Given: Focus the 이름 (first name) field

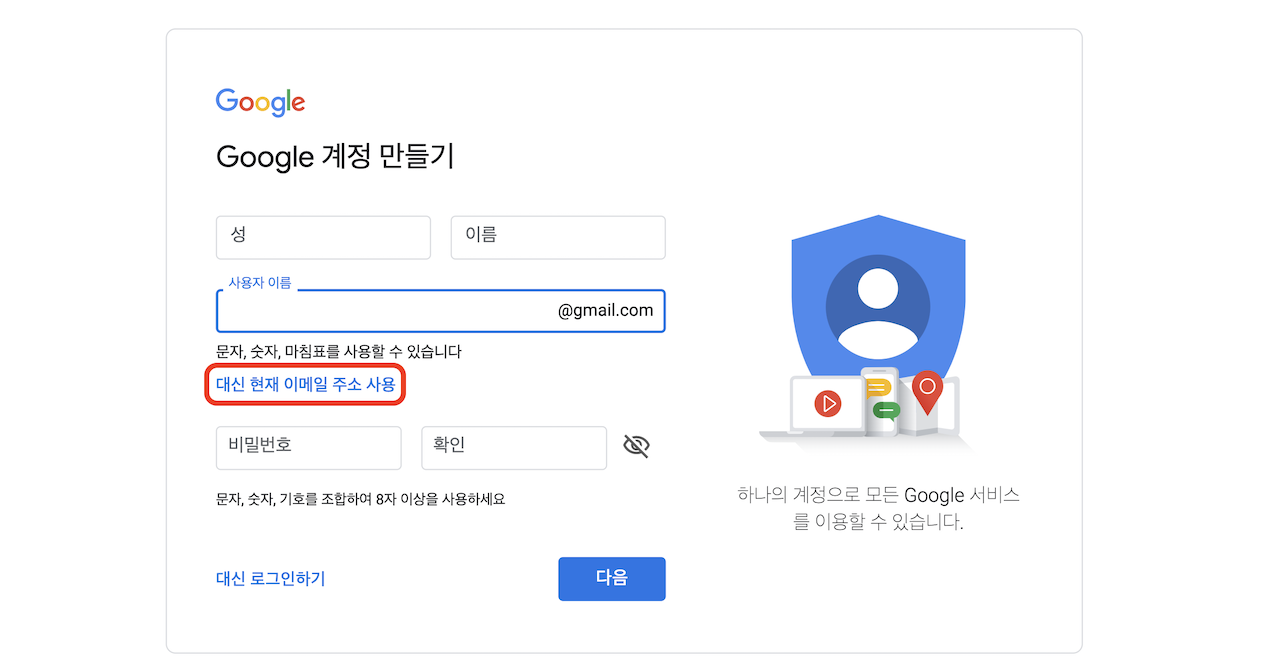Looking at the screenshot, I should pyautogui.click(x=557, y=237).
